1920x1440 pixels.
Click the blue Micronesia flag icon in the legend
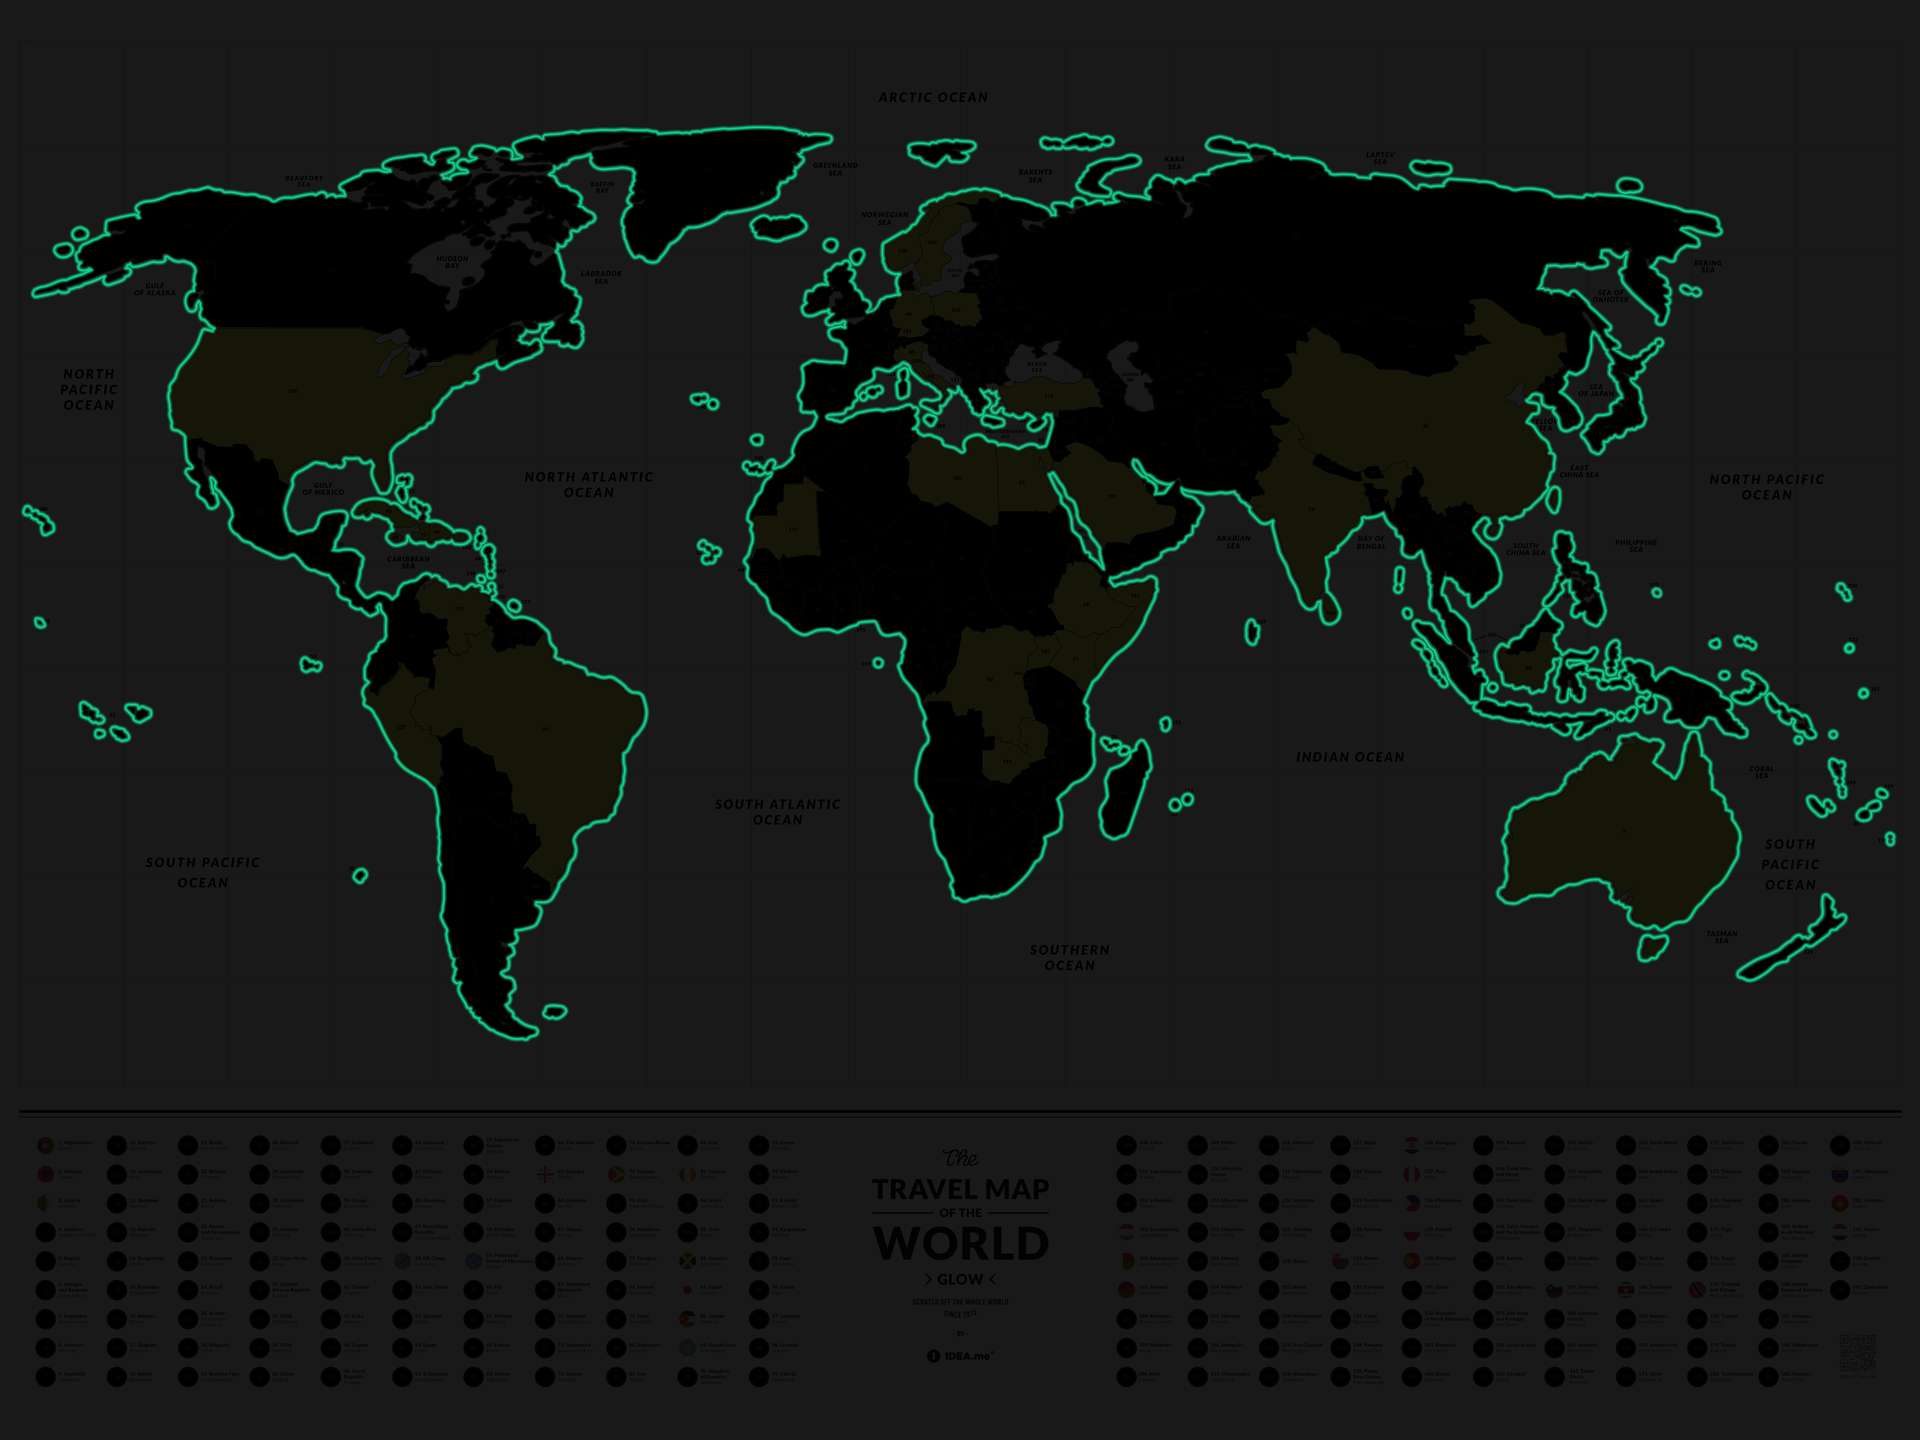click(473, 1260)
